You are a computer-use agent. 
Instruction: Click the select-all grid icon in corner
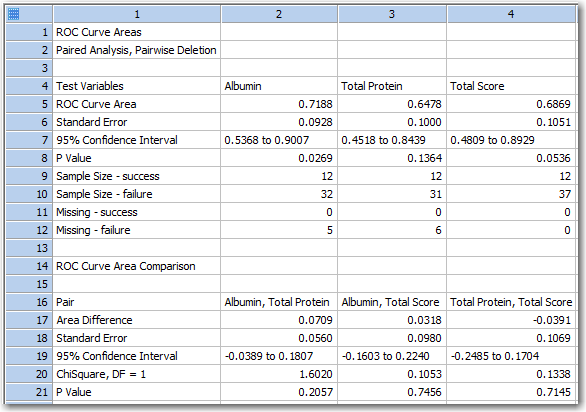[x=13, y=14]
